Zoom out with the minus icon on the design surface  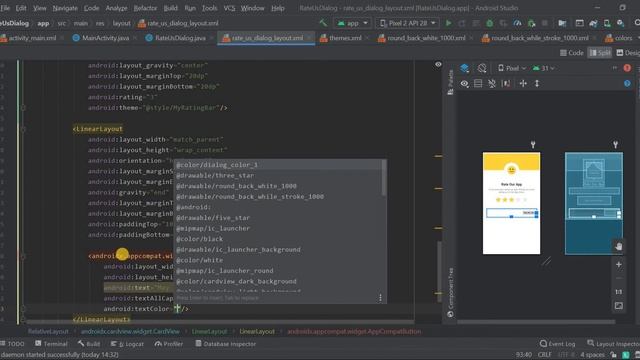[x=618, y=278]
